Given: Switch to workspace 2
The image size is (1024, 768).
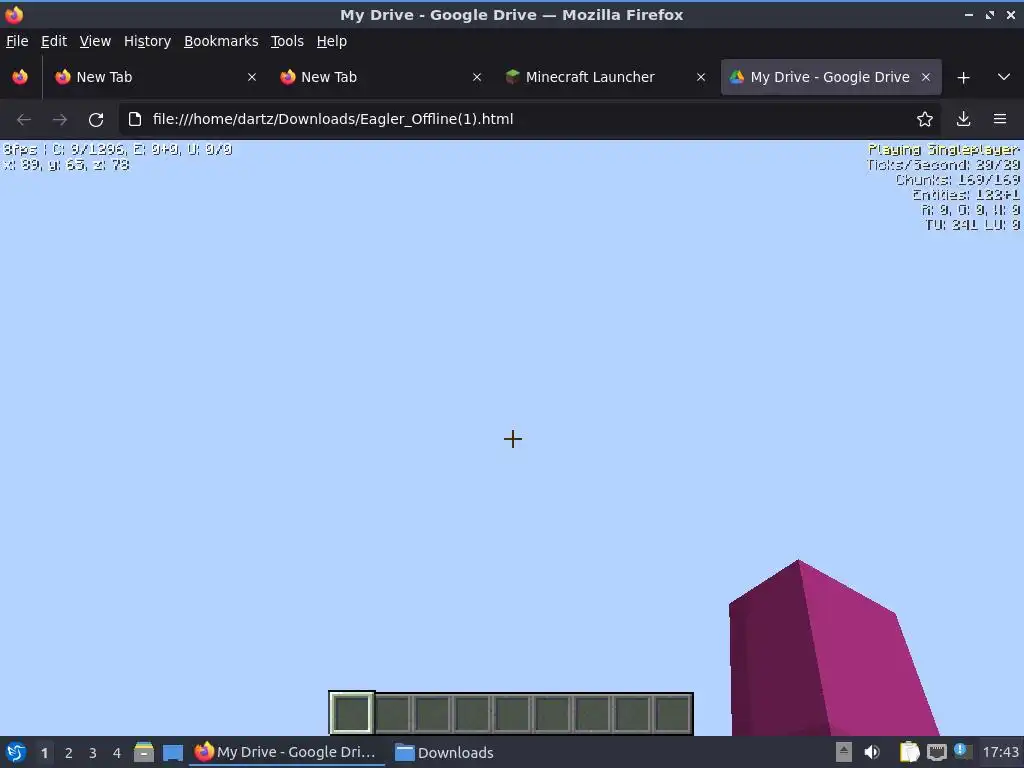Looking at the screenshot, I should [69, 753].
